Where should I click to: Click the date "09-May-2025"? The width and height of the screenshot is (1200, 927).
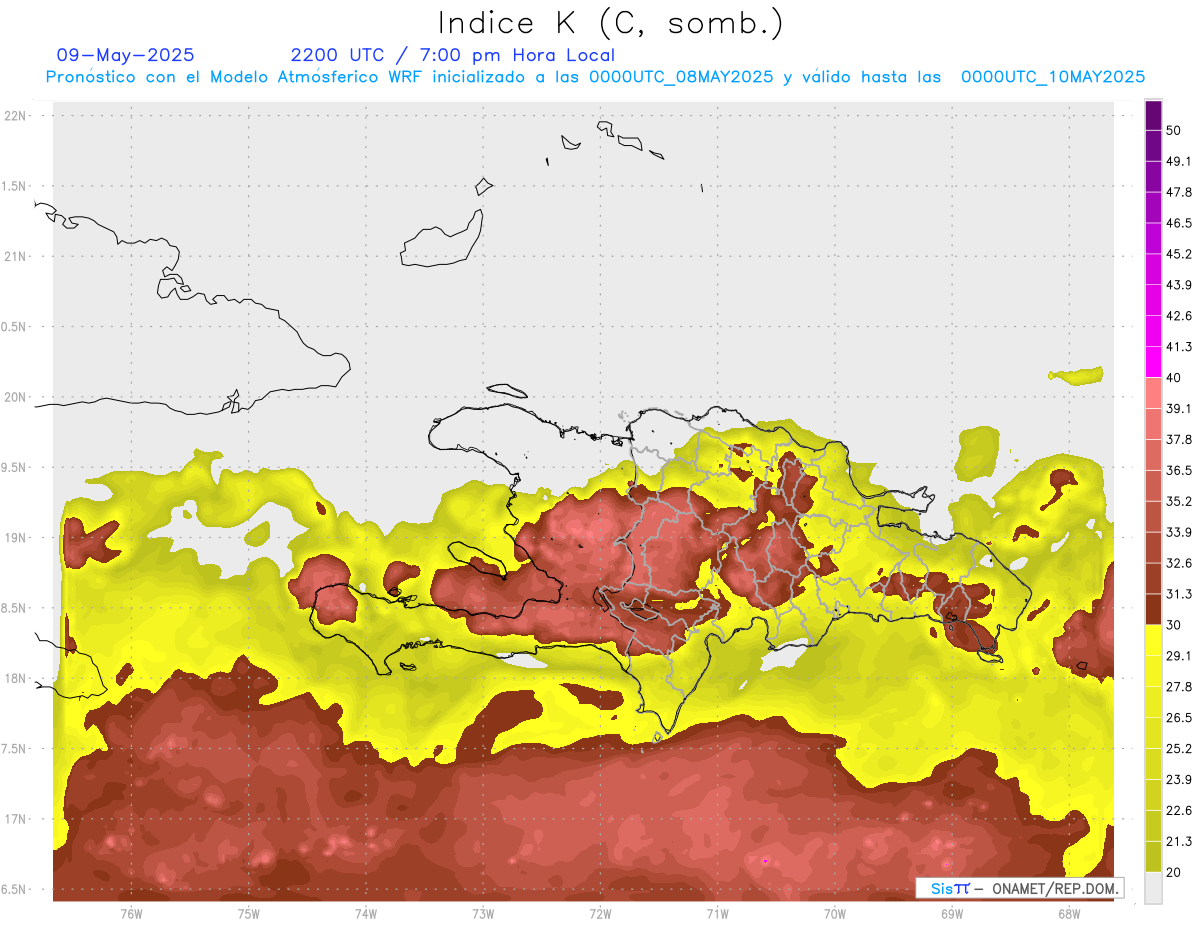(126, 55)
